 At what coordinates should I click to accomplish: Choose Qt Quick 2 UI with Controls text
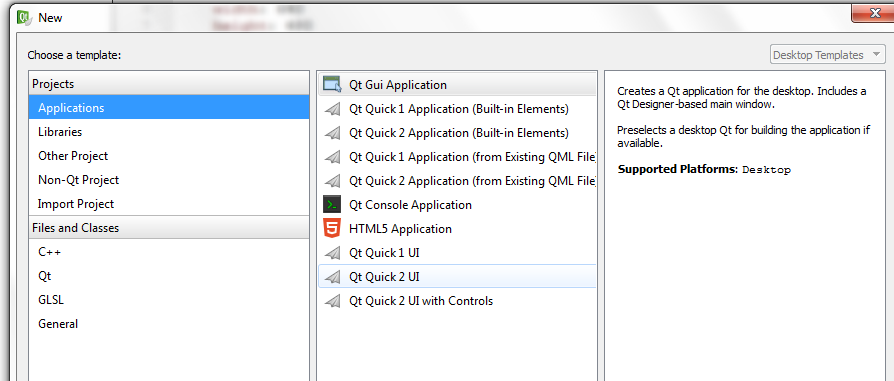[x=421, y=301]
